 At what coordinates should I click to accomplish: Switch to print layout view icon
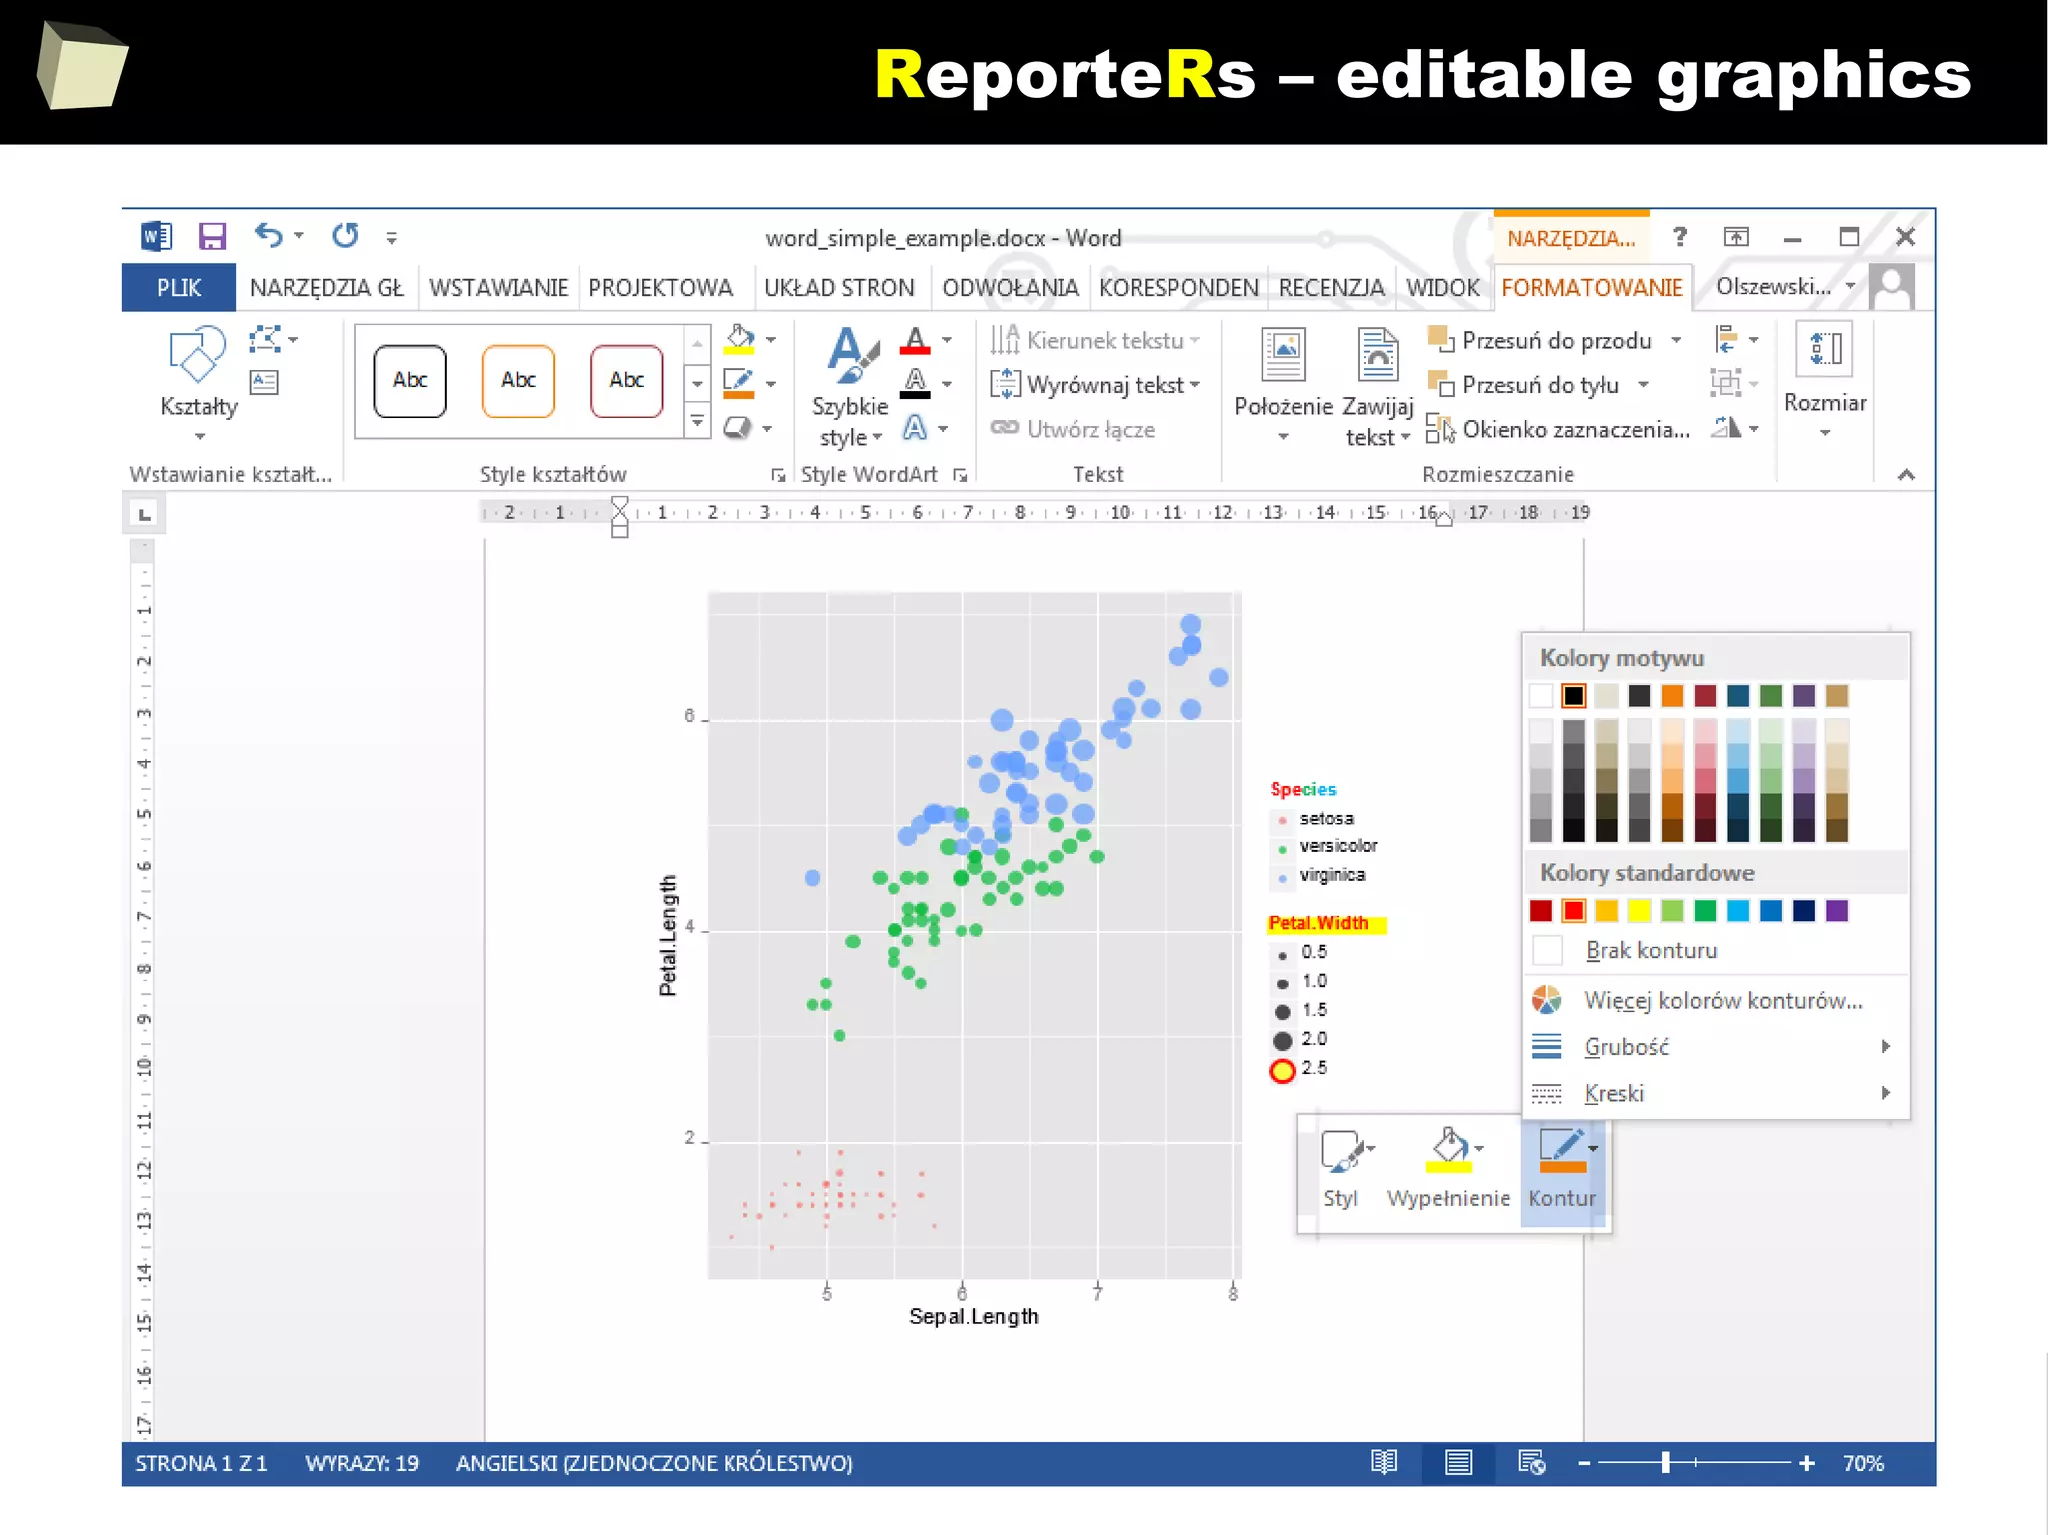coord(1458,1463)
